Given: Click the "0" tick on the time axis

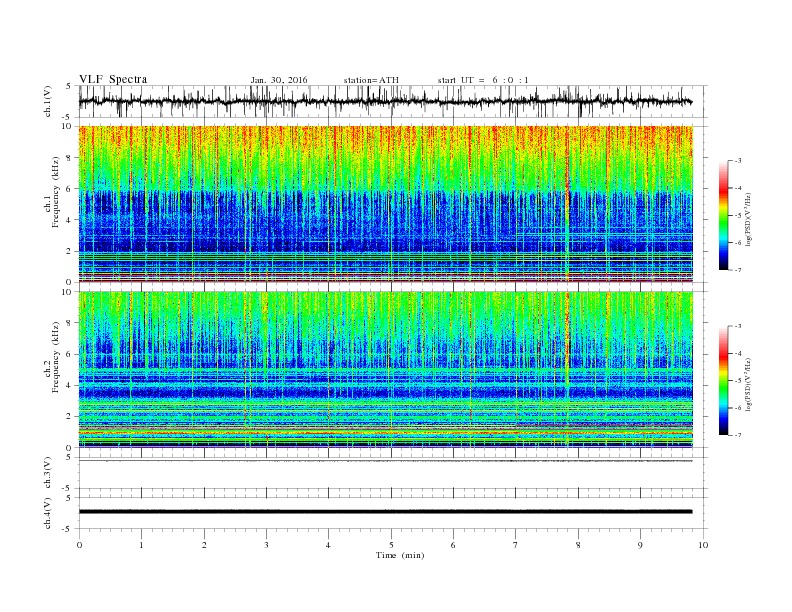Looking at the screenshot, I should pos(79,545).
